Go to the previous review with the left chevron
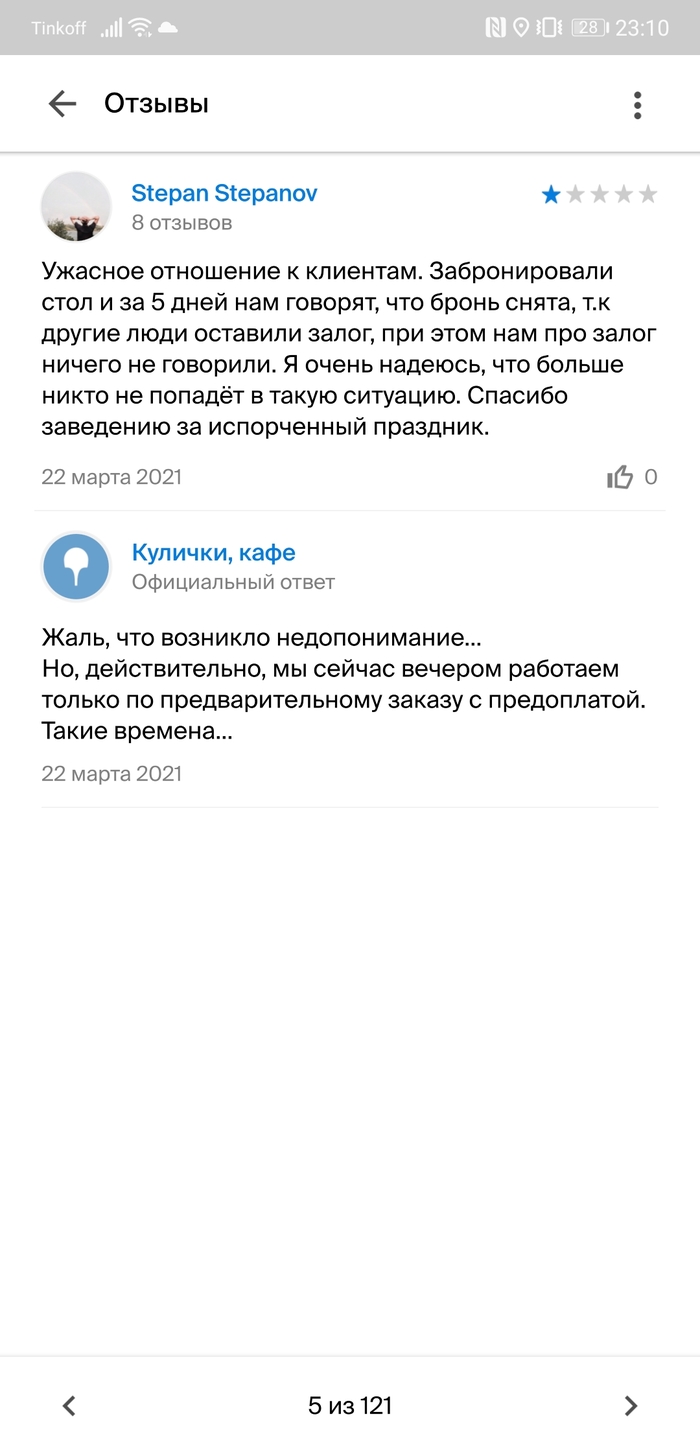Viewport: 700px width, 1454px height. click(69, 1405)
